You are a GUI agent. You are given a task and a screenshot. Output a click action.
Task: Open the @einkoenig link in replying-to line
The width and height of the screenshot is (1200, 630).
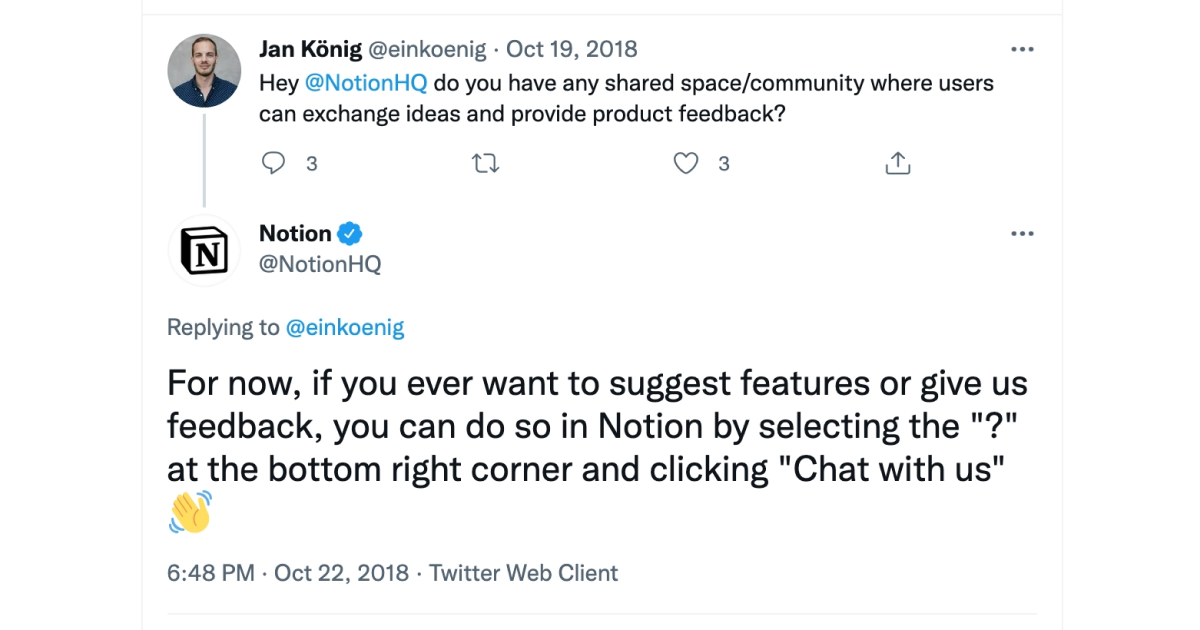coord(346,327)
